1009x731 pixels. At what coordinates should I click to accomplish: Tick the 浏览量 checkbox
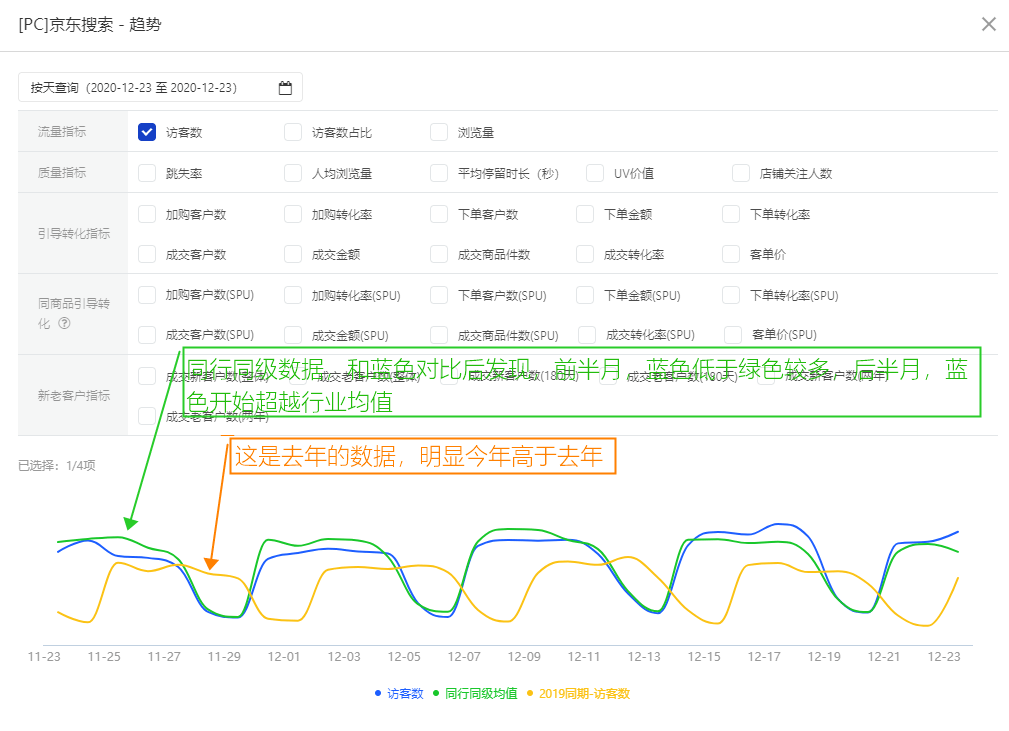(x=439, y=132)
